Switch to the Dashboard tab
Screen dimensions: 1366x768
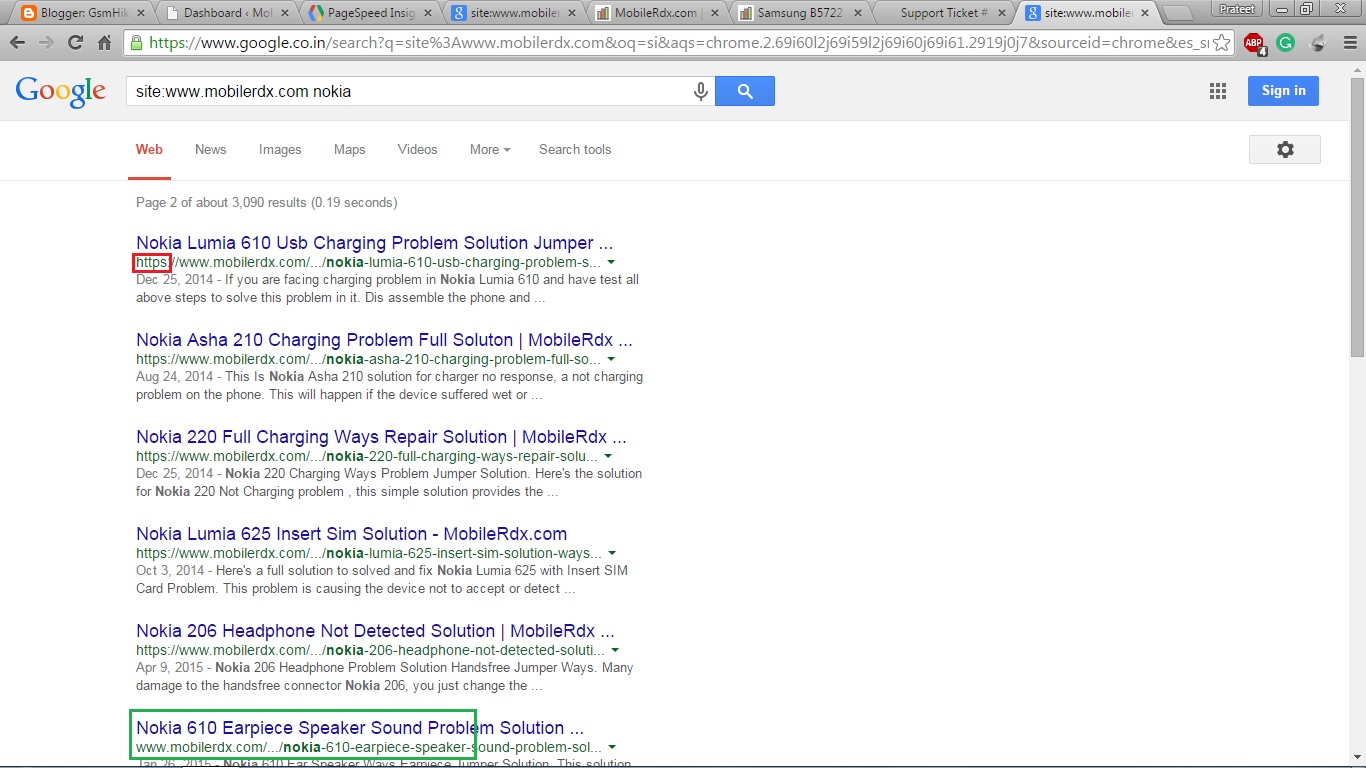[225, 13]
